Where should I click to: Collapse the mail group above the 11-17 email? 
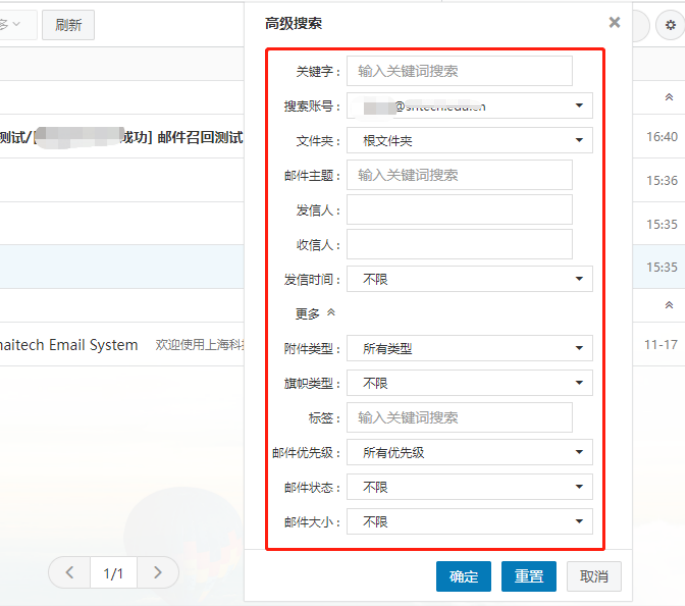pyautogui.click(x=669, y=305)
